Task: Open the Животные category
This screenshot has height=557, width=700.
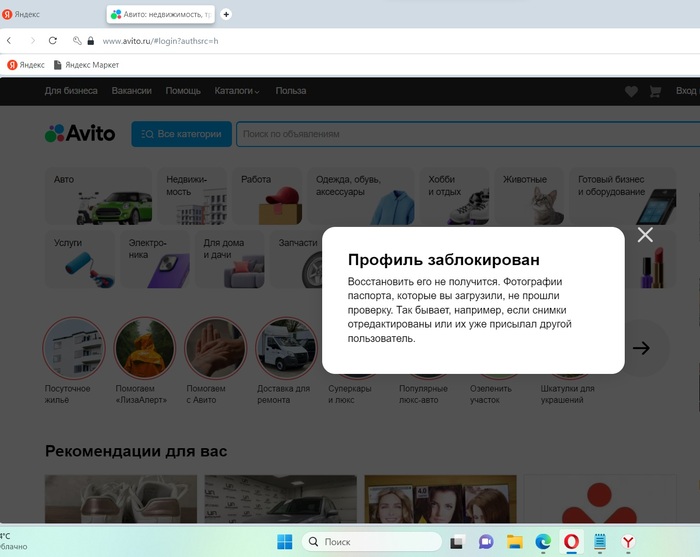Action: 529,196
